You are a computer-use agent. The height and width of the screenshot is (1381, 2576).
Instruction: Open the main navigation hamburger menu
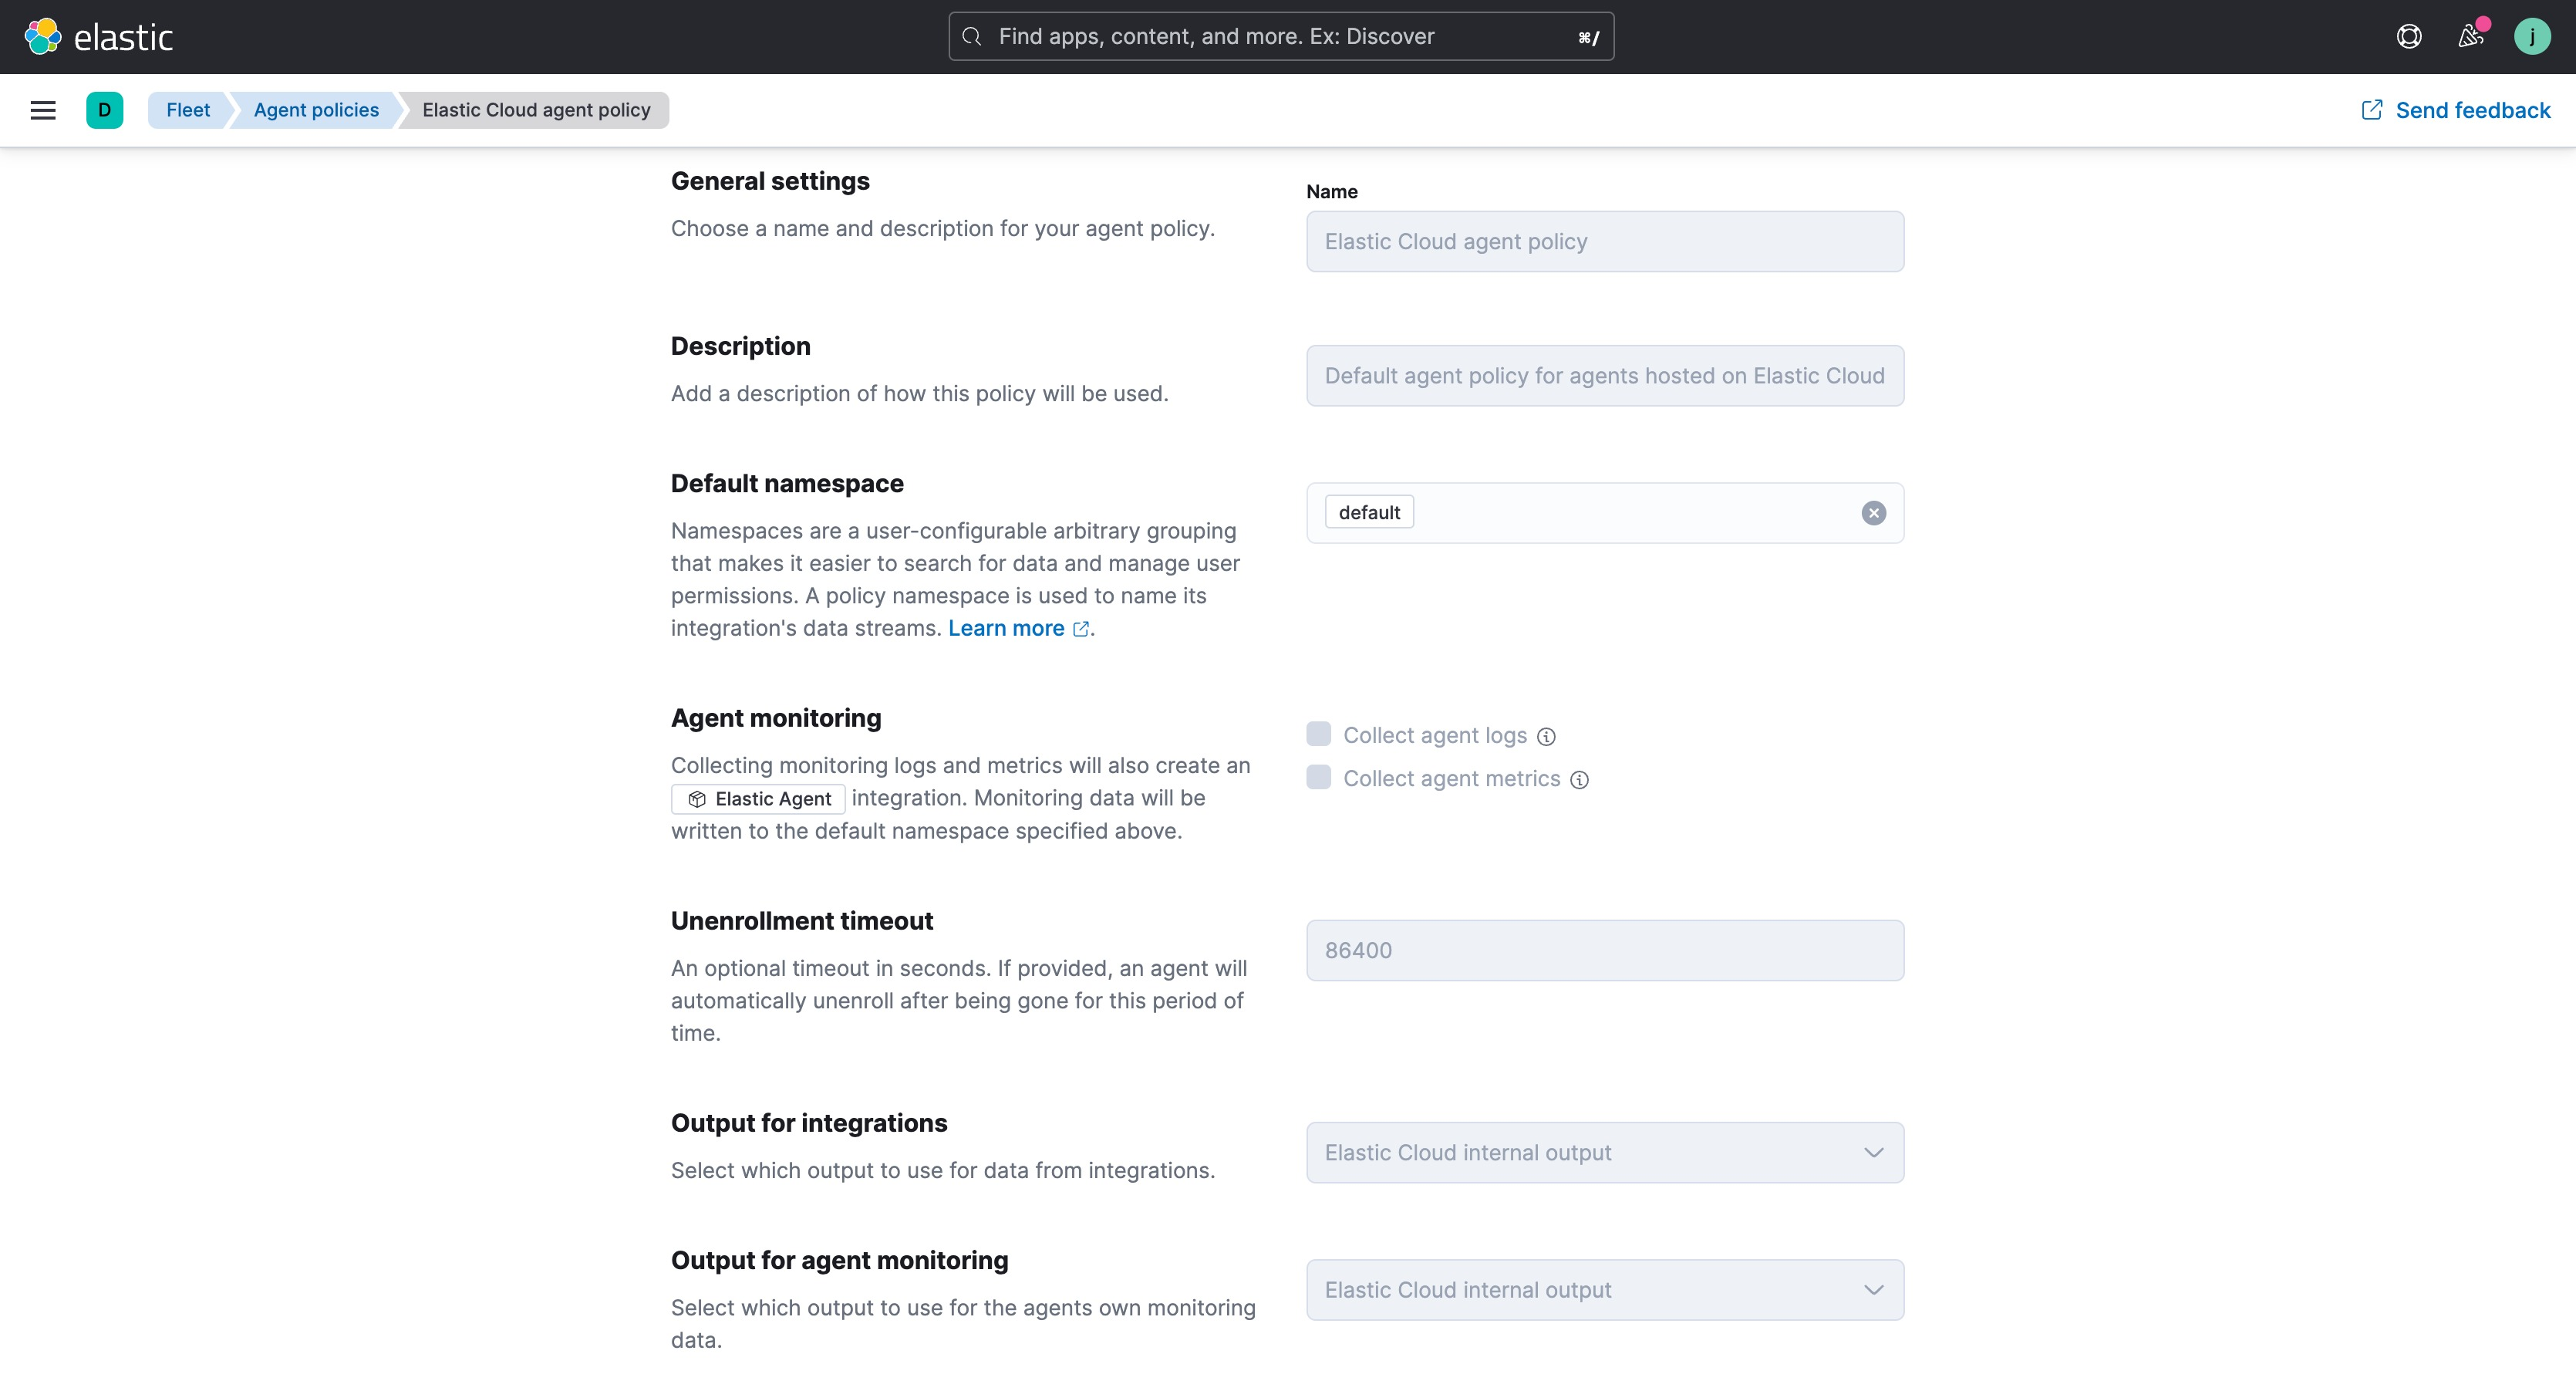[43, 110]
